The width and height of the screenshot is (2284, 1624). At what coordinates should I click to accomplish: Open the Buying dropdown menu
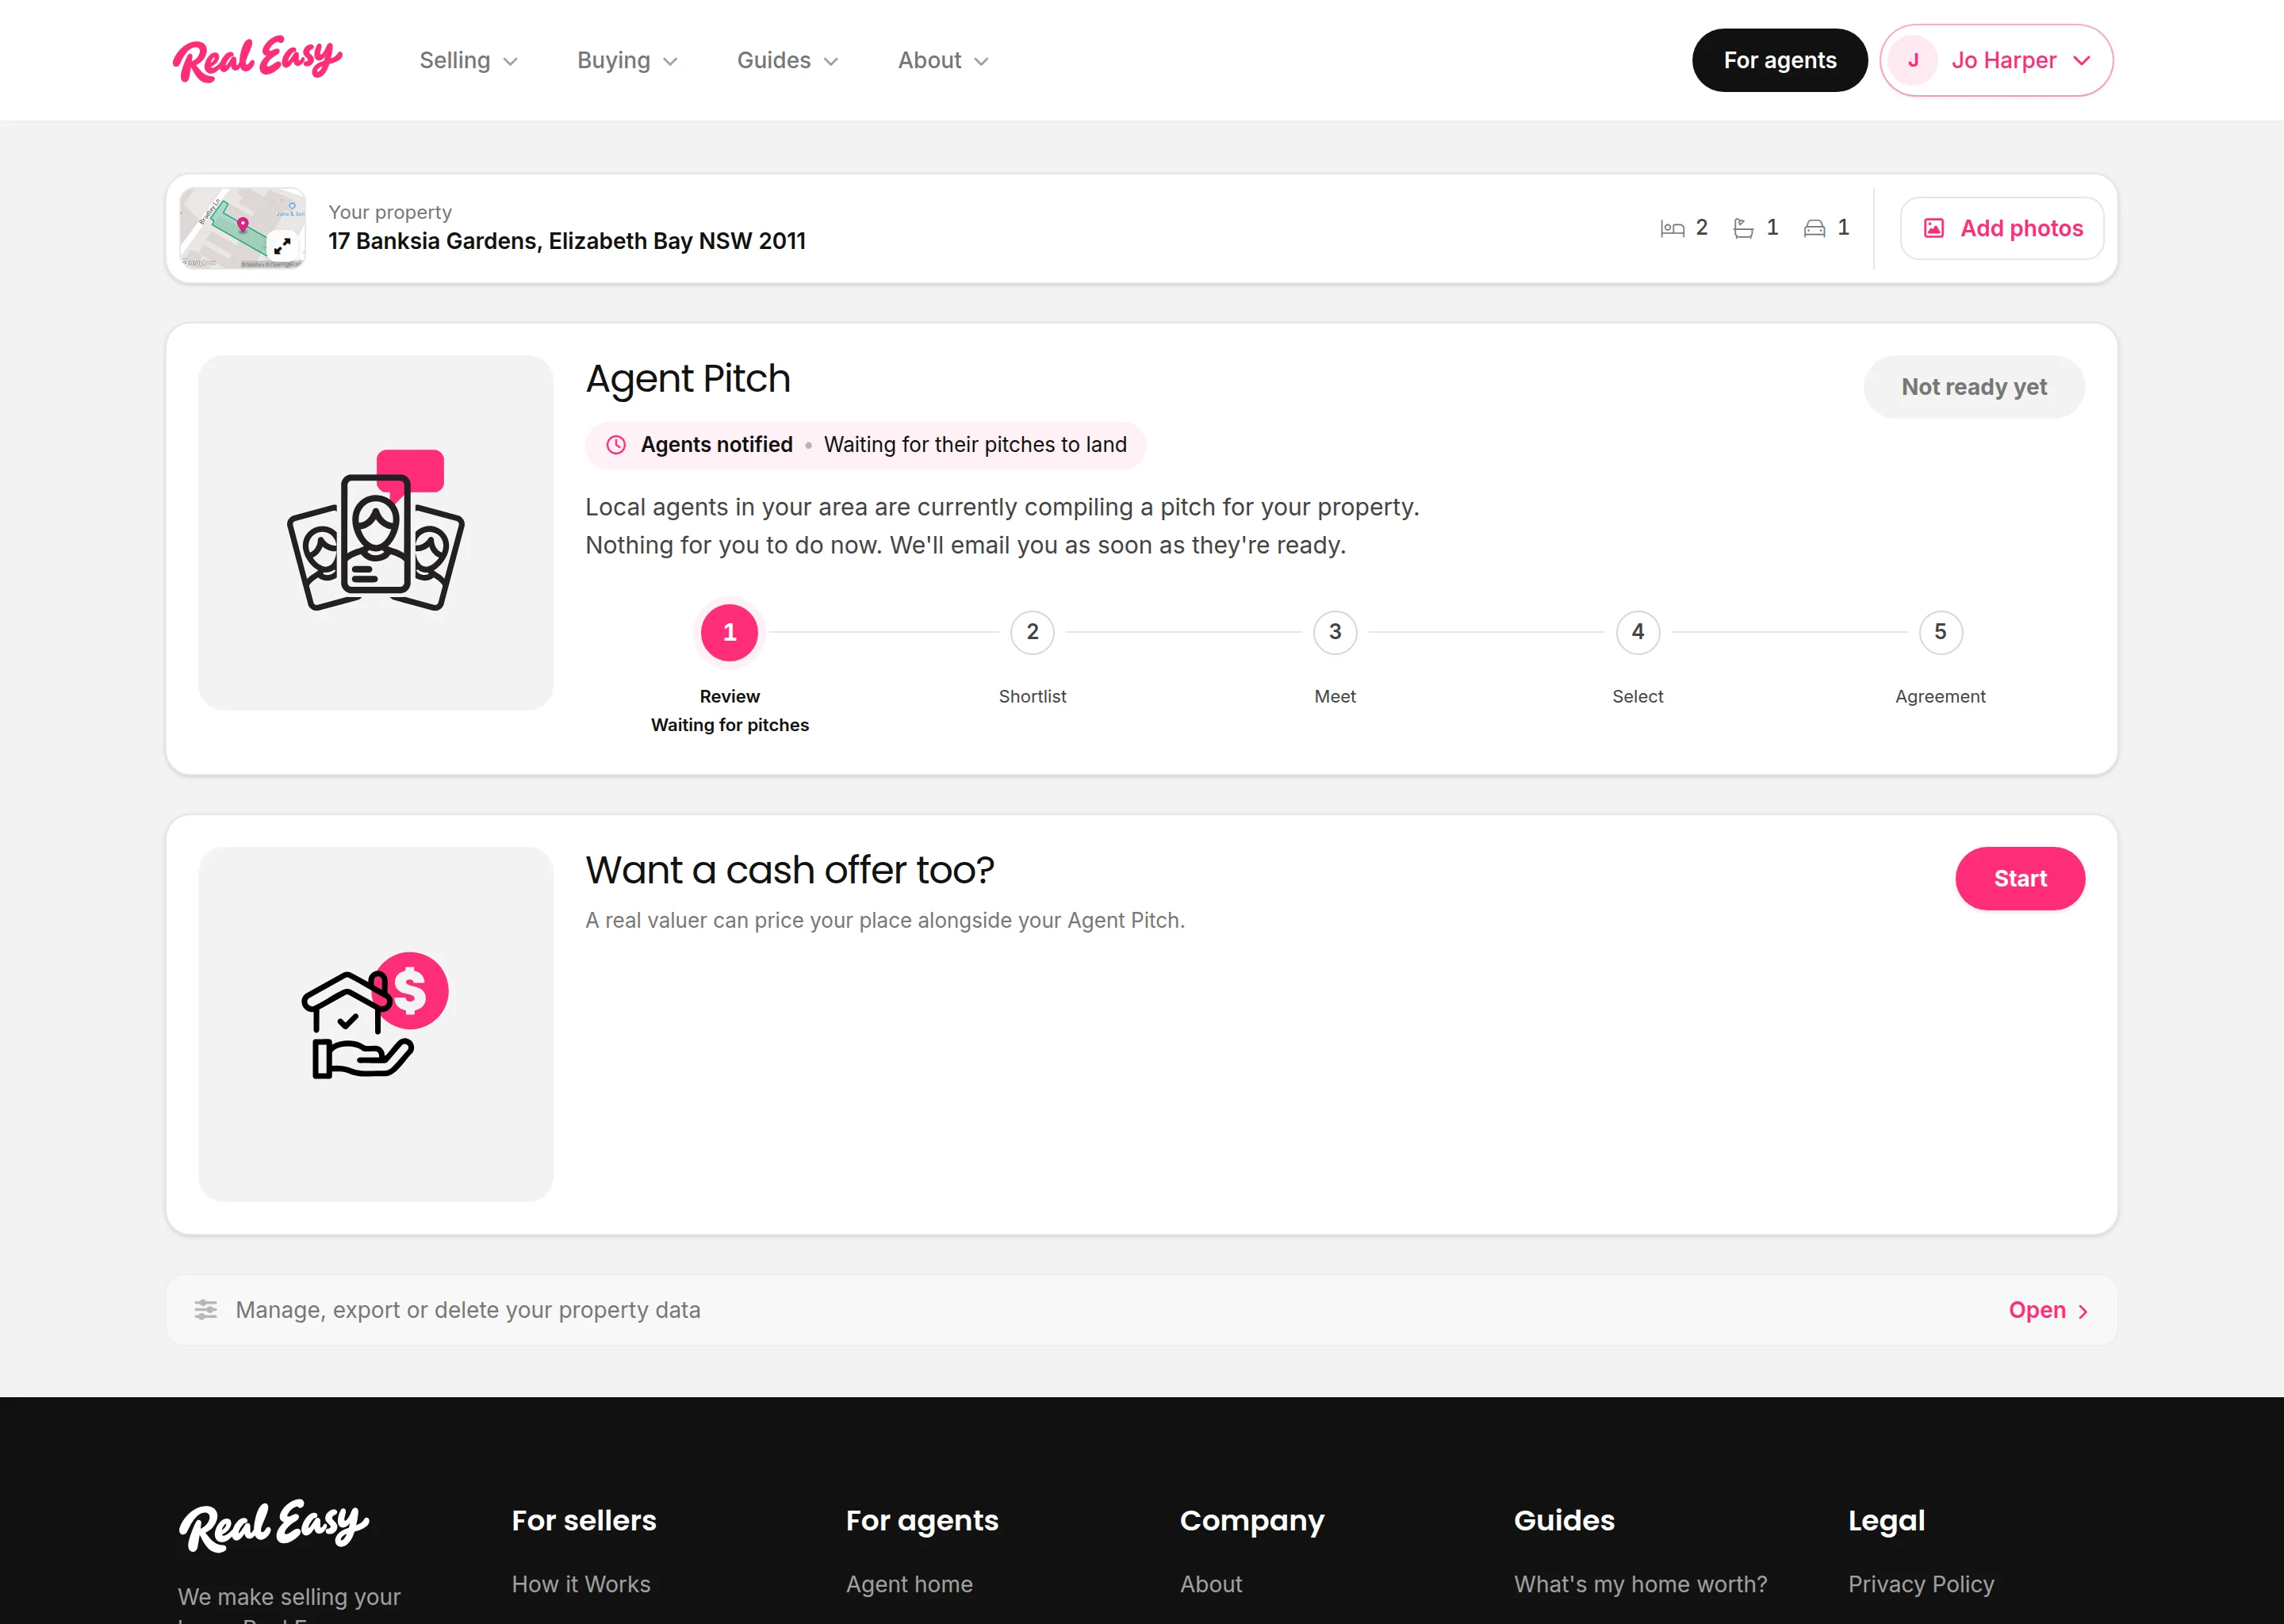[627, 60]
